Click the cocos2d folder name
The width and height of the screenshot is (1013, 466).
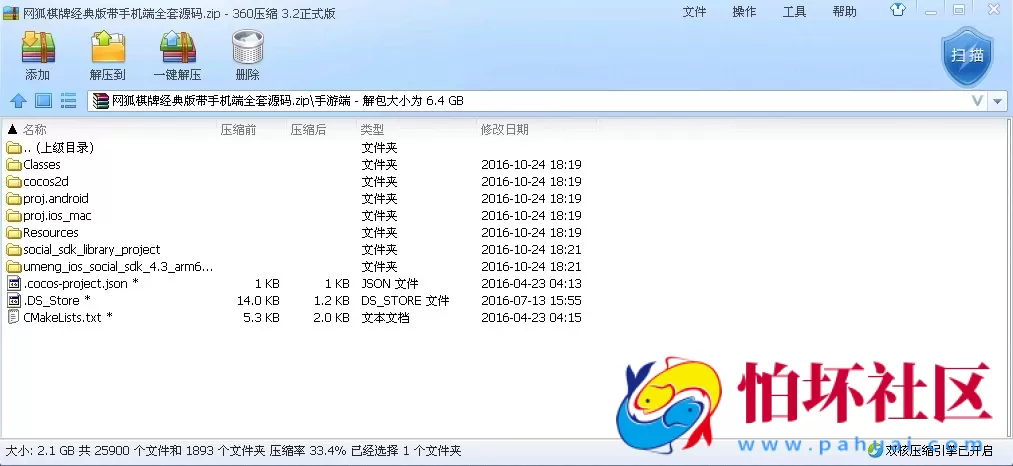[x=46, y=181]
